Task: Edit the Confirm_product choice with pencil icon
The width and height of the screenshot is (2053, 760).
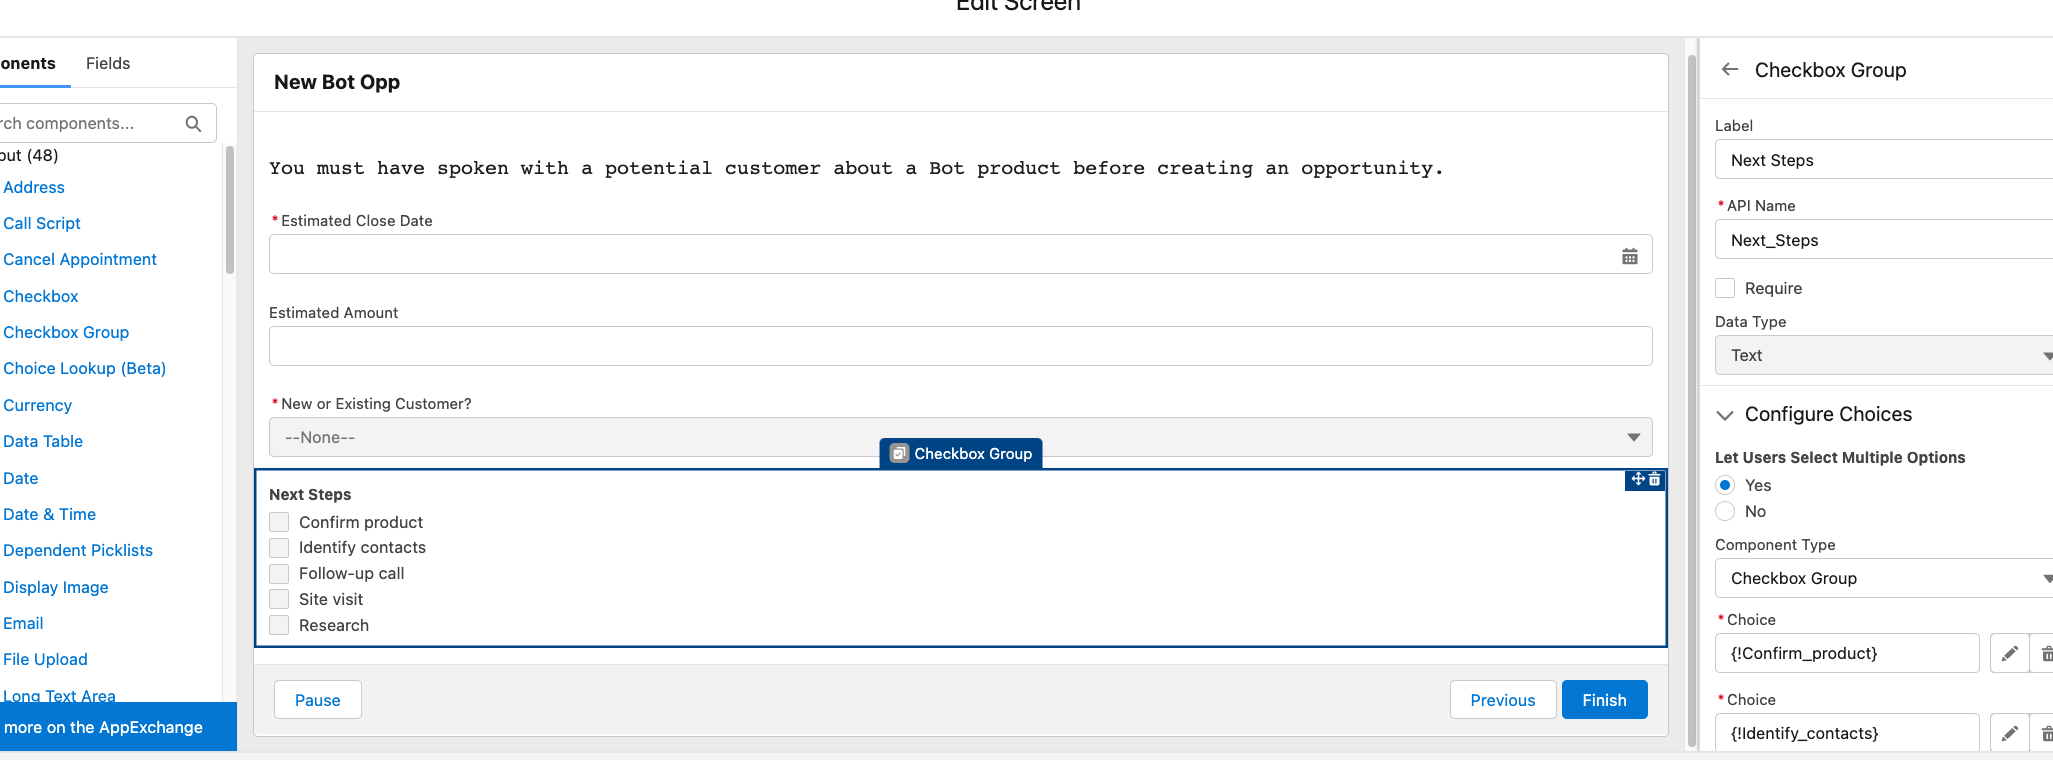Action: coord(2009,653)
